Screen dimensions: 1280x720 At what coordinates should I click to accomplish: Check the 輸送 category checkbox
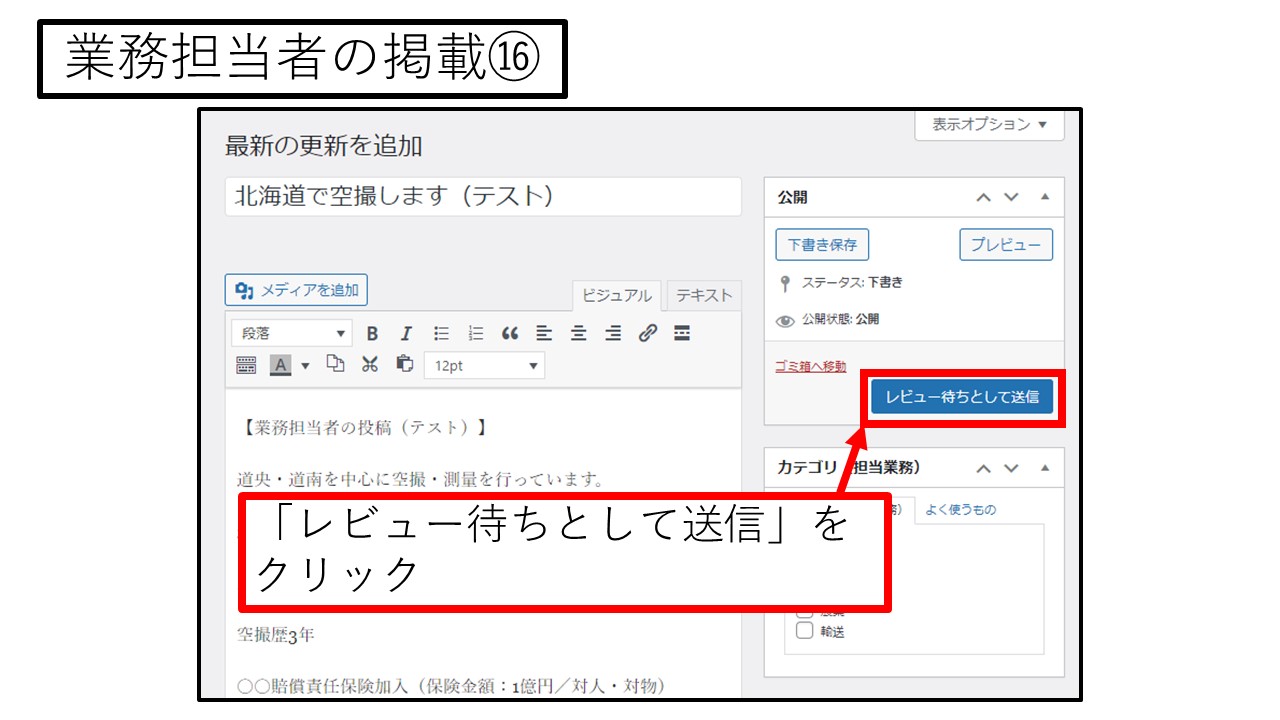tap(804, 631)
